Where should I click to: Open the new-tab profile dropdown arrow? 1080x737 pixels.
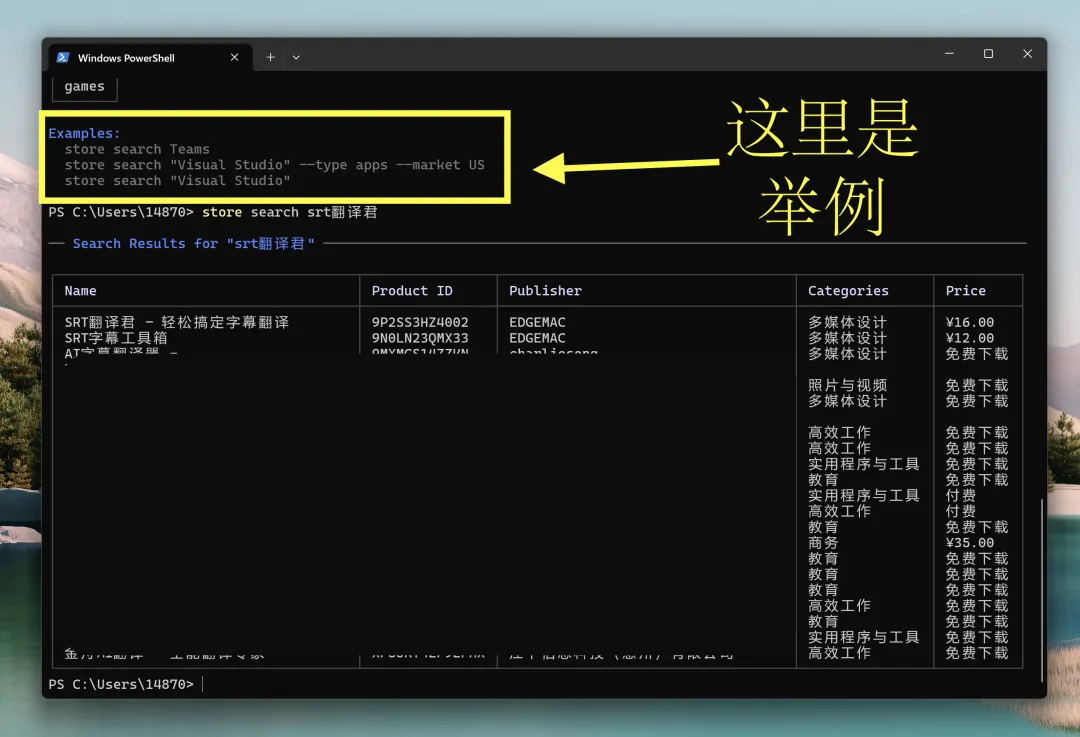point(296,57)
